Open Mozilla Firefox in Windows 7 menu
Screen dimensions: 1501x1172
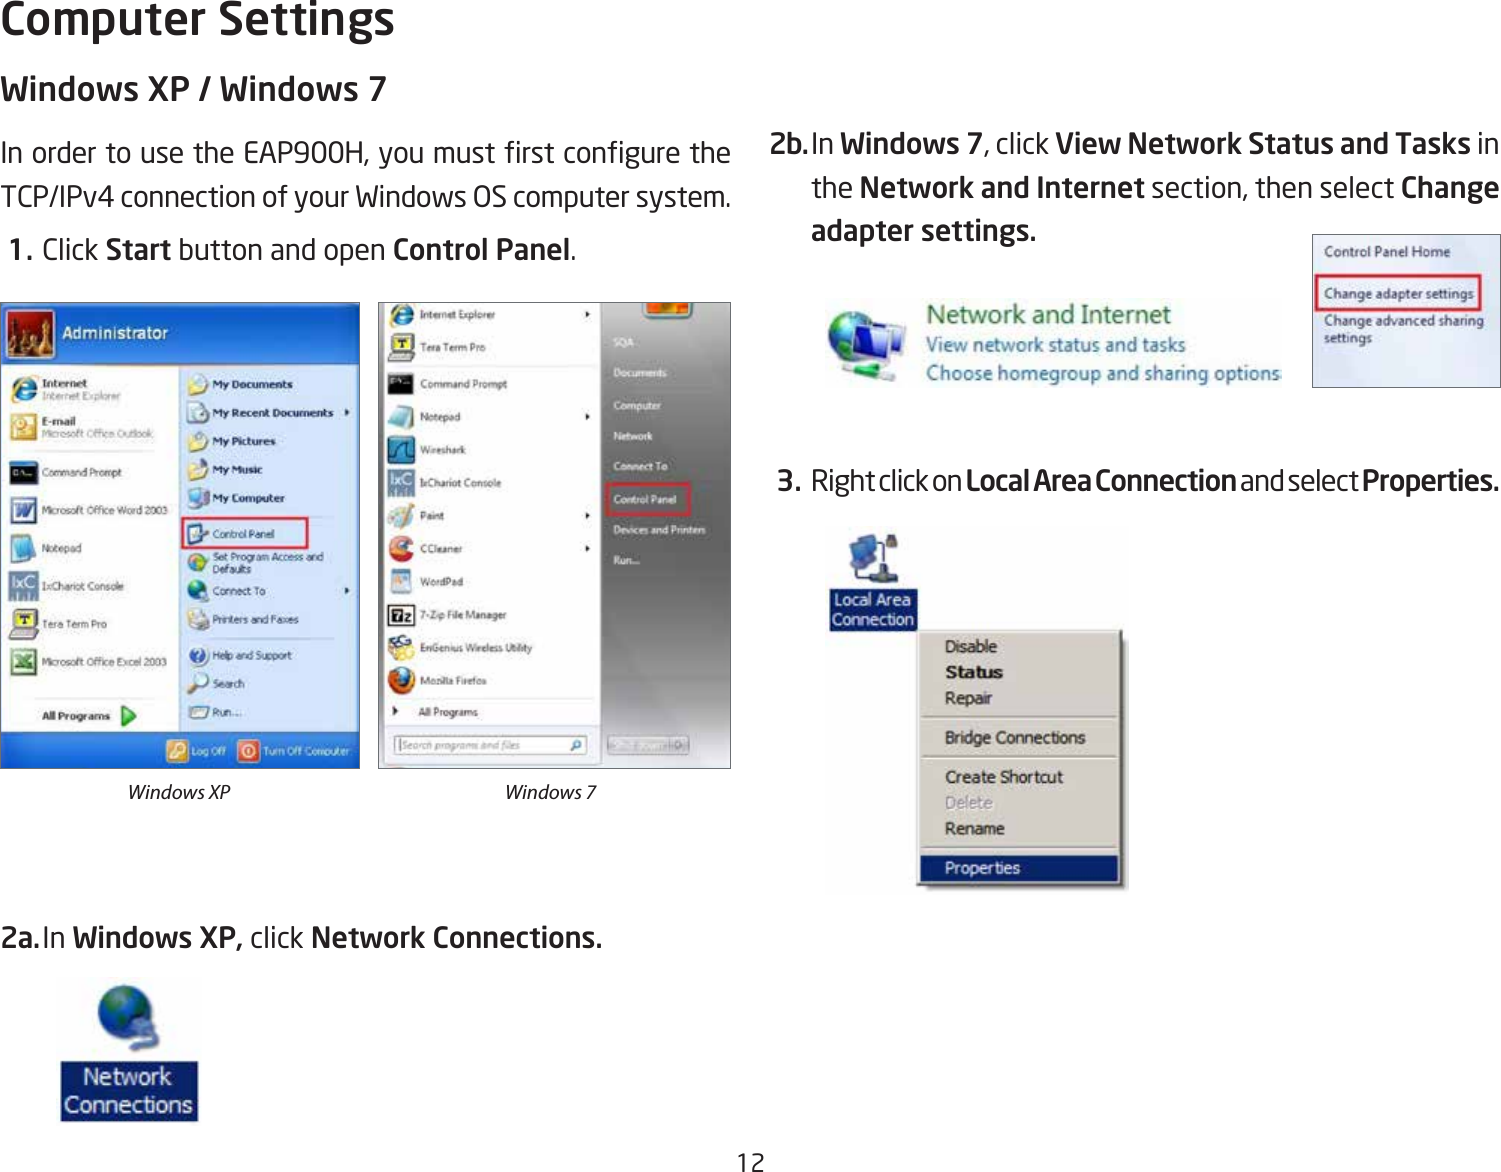438,680
